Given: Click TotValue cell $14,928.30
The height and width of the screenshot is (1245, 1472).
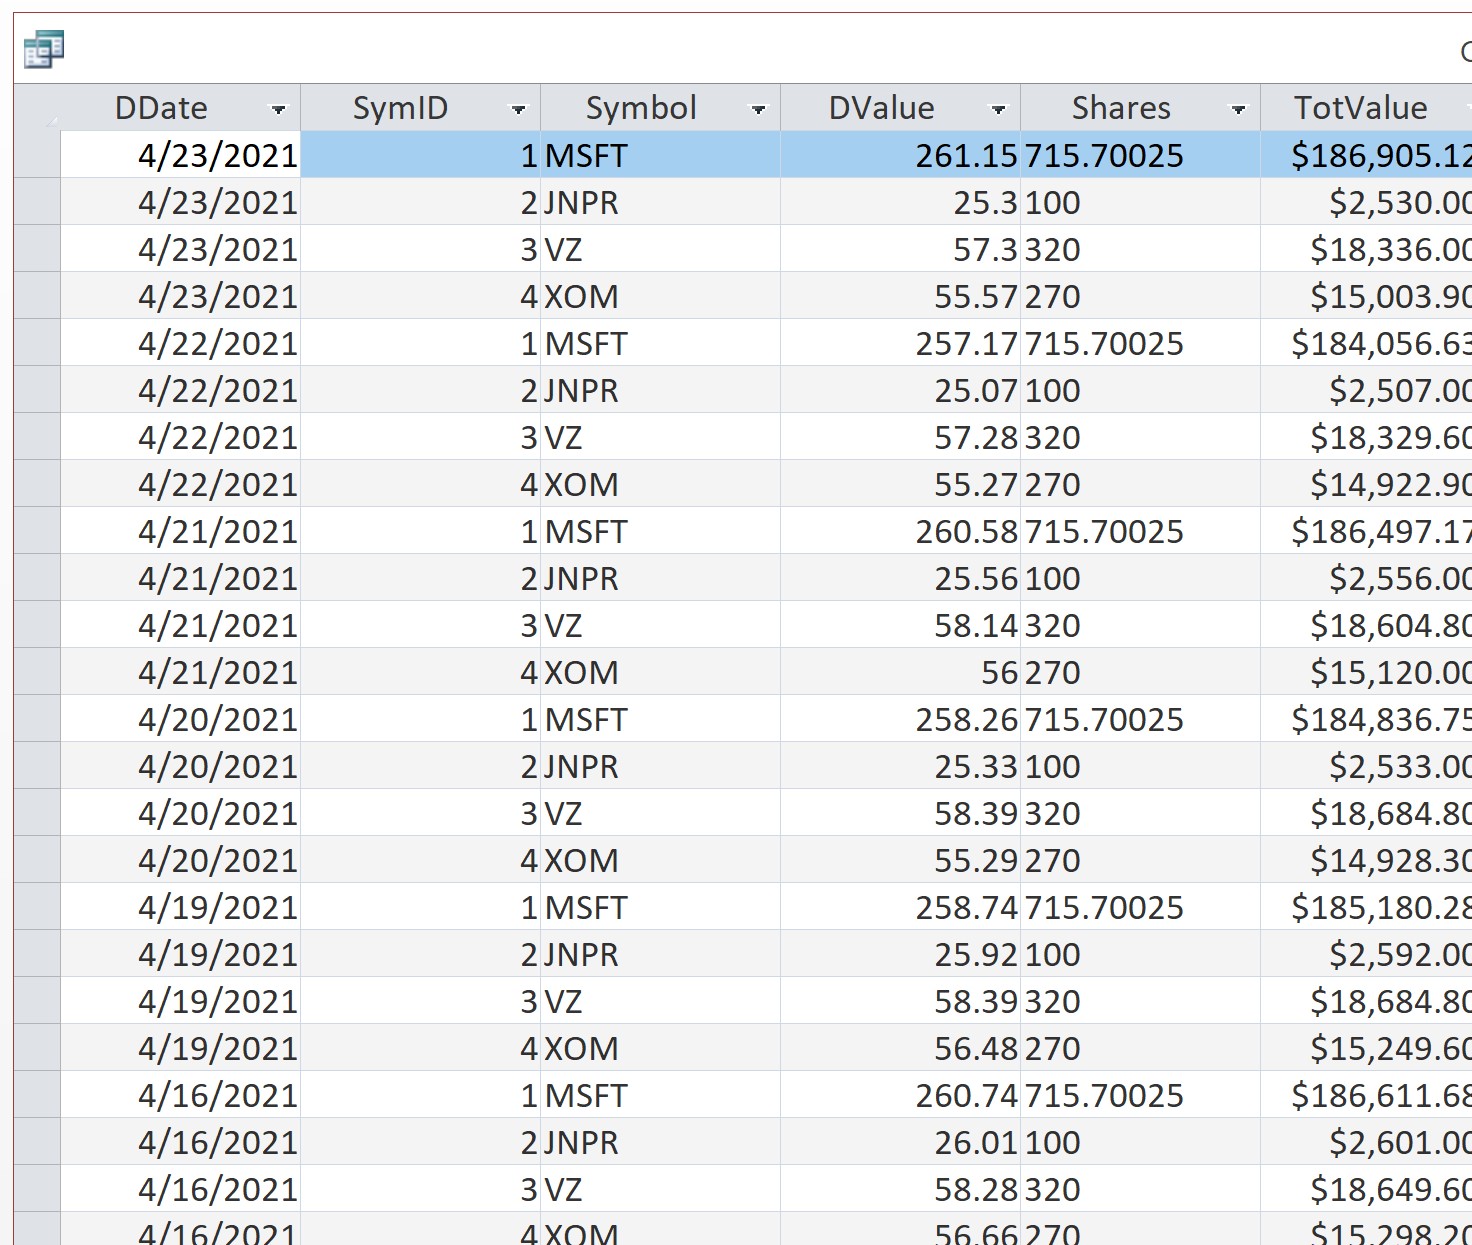Looking at the screenshot, I should click(x=1366, y=860).
